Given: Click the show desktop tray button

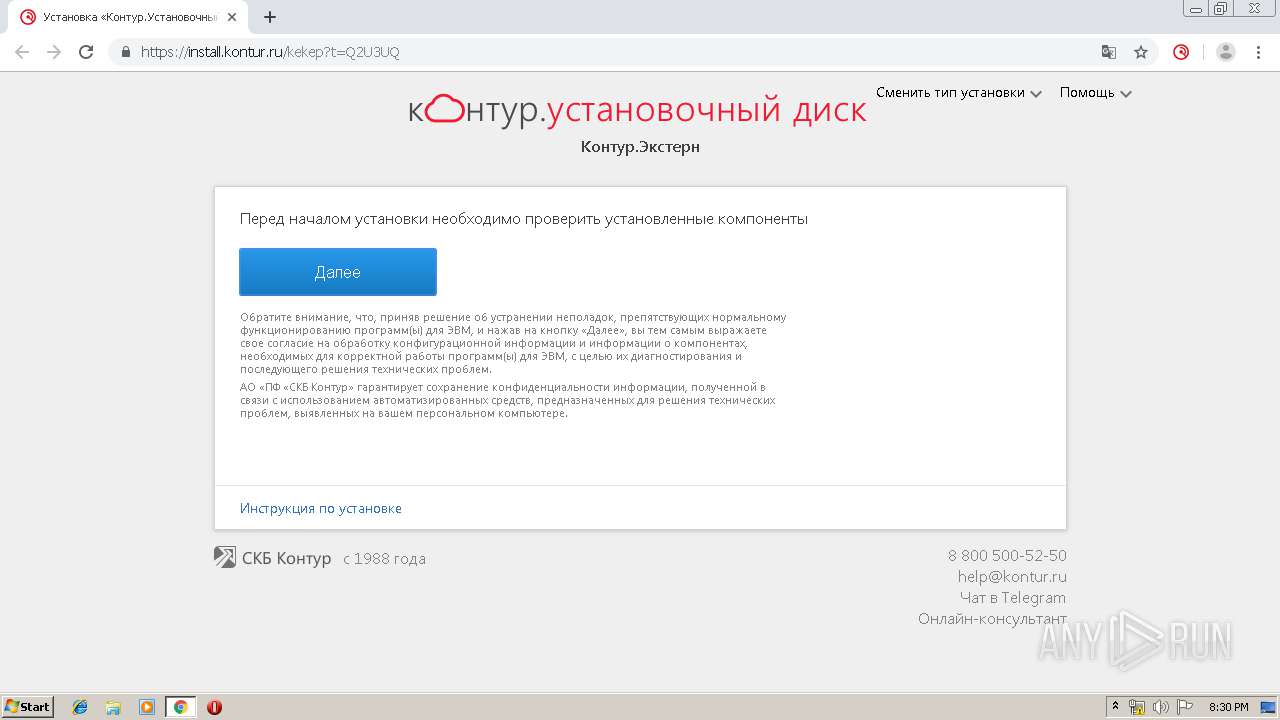Looking at the screenshot, I should (1268, 707).
